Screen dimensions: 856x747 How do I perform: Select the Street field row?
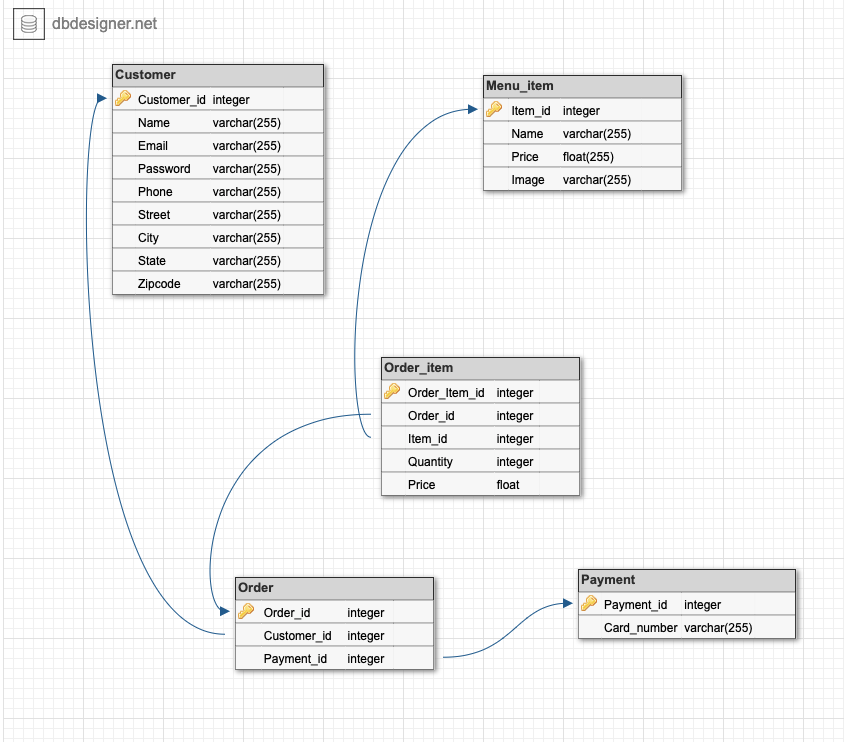pyautogui.click(x=218, y=215)
